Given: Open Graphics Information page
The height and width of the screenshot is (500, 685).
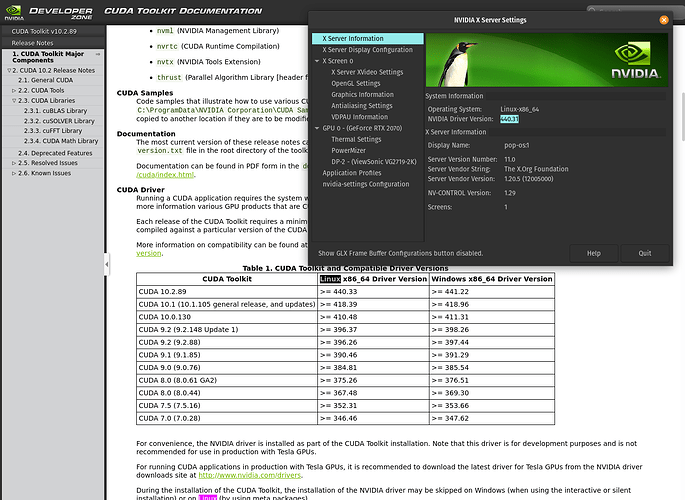Looking at the screenshot, I should point(362,94).
